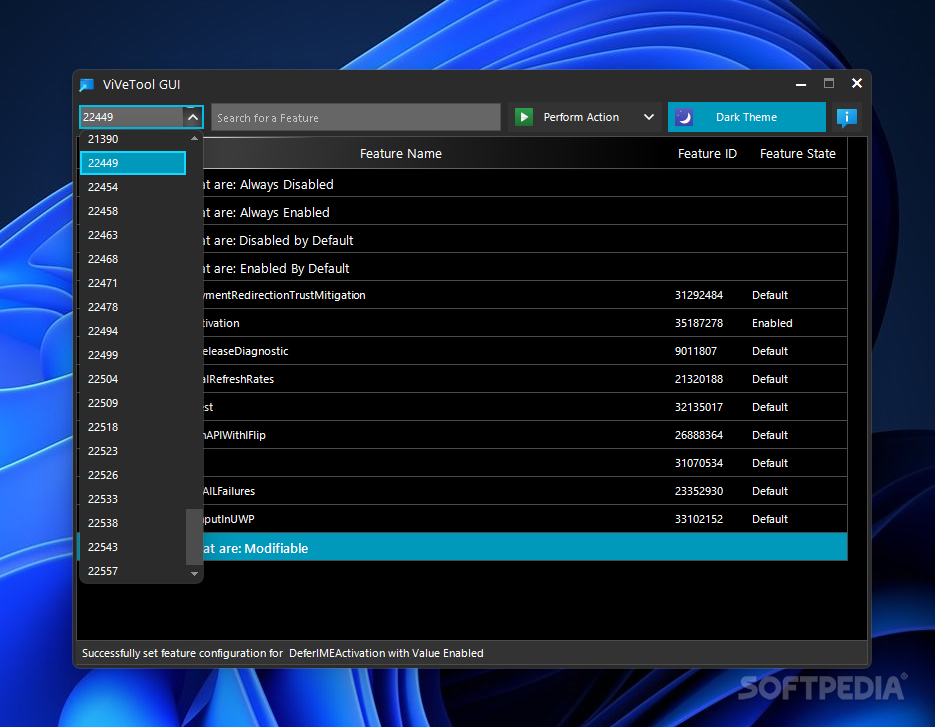Select the ReleaseDiagnostic feature row

coord(525,351)
